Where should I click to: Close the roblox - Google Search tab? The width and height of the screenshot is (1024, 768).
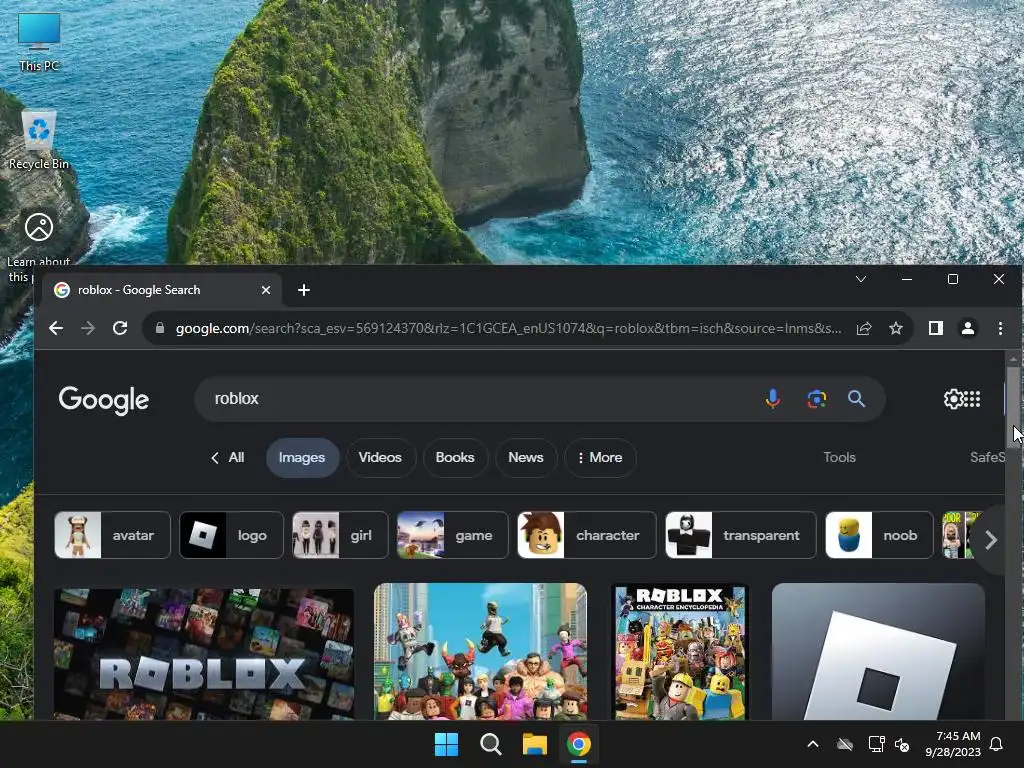266,290
